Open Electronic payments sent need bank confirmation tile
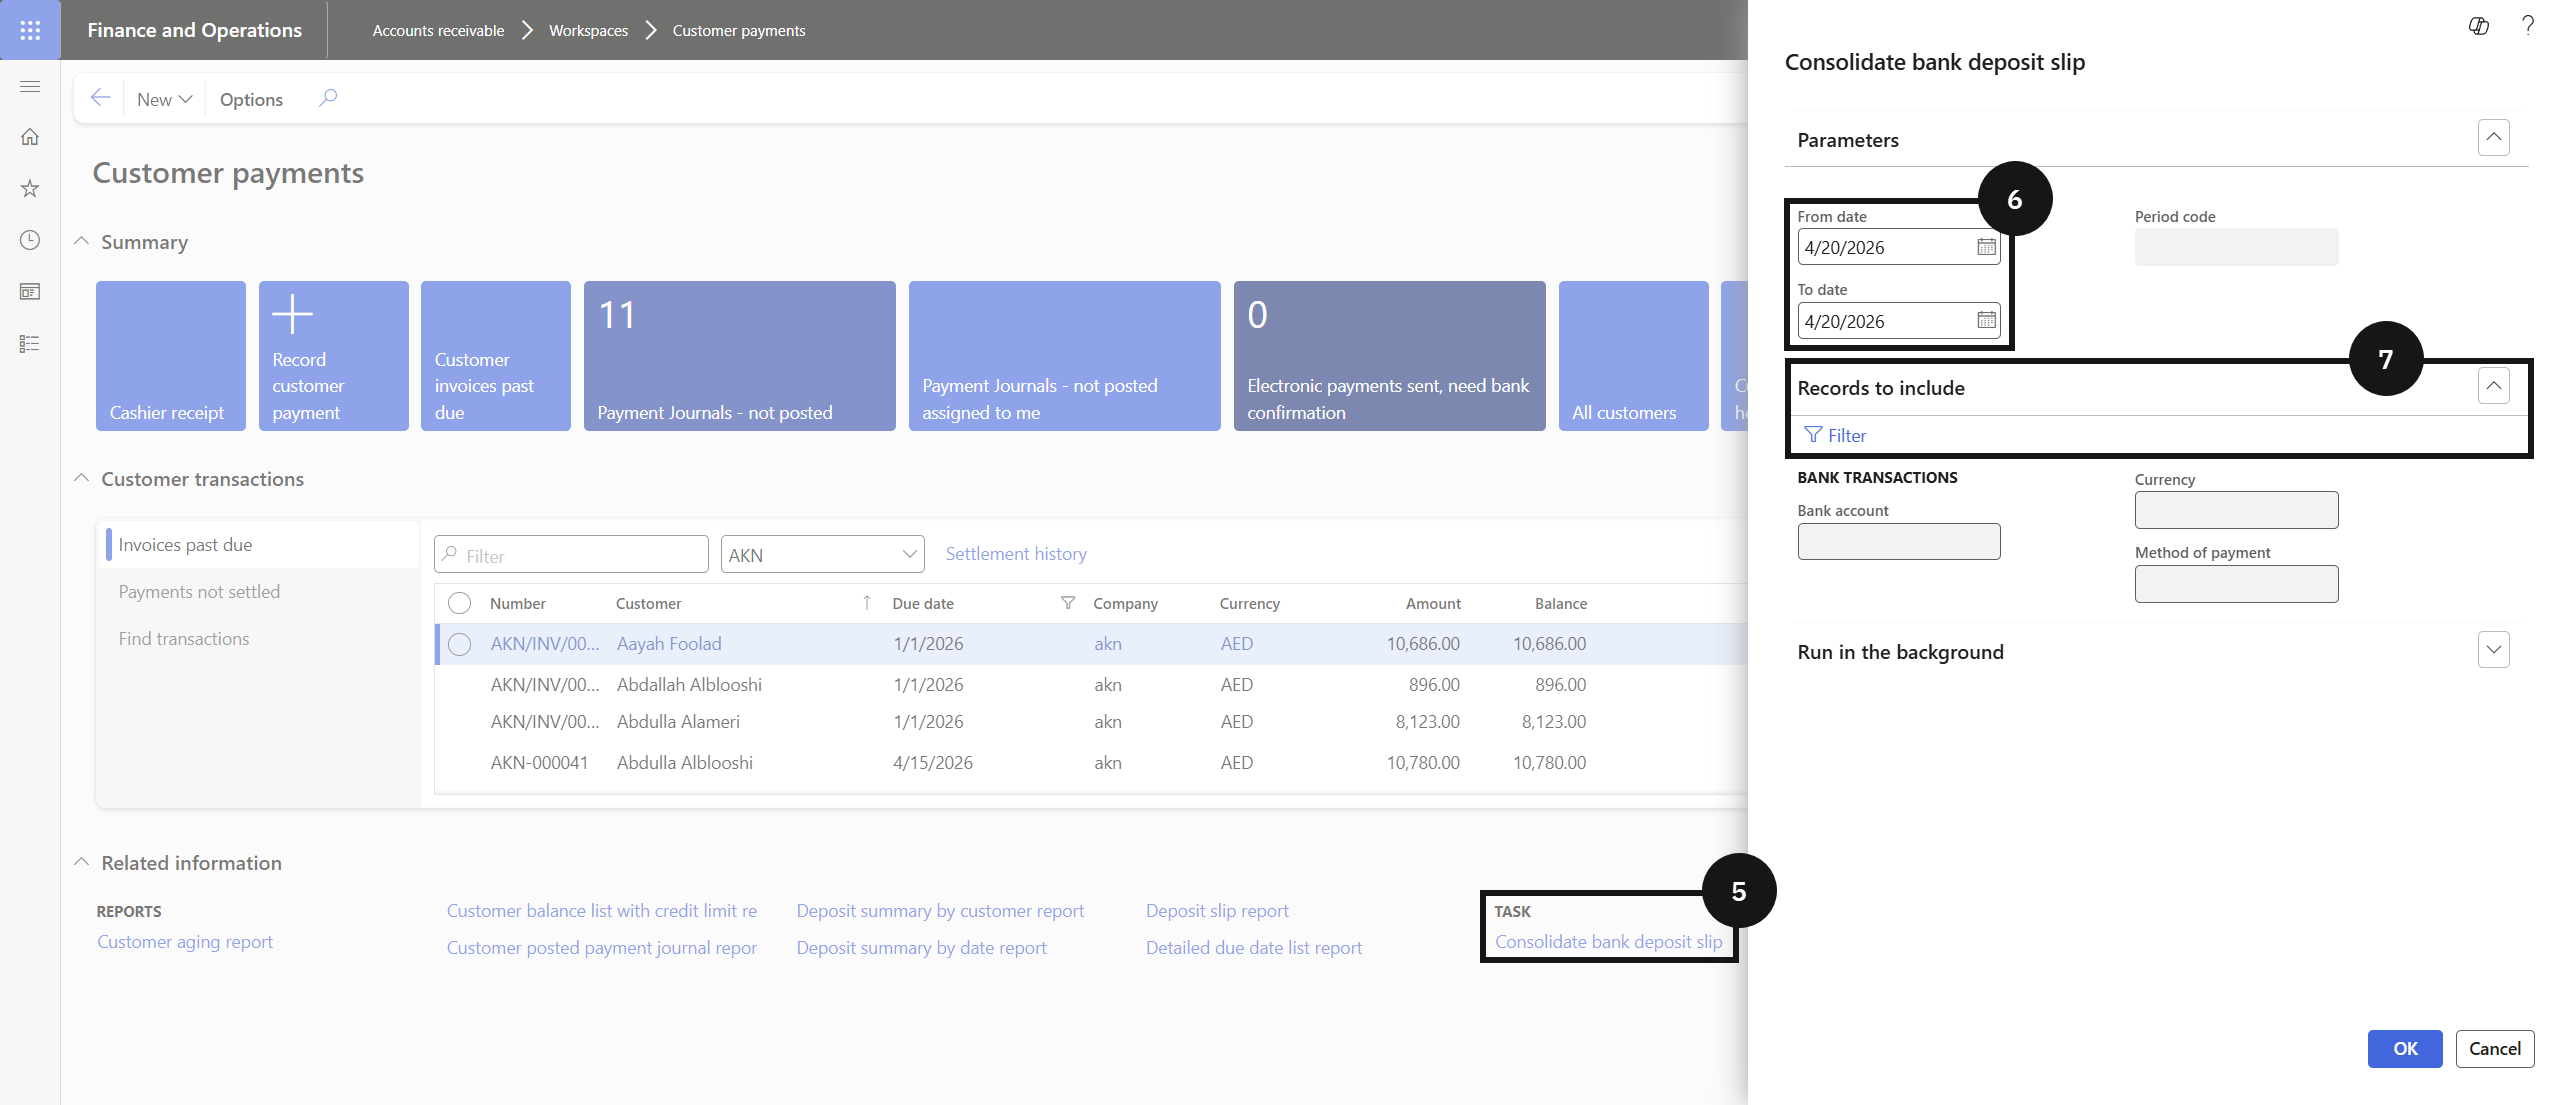The height and width of the screenshot is (1105, 2560). point(1390,356)
